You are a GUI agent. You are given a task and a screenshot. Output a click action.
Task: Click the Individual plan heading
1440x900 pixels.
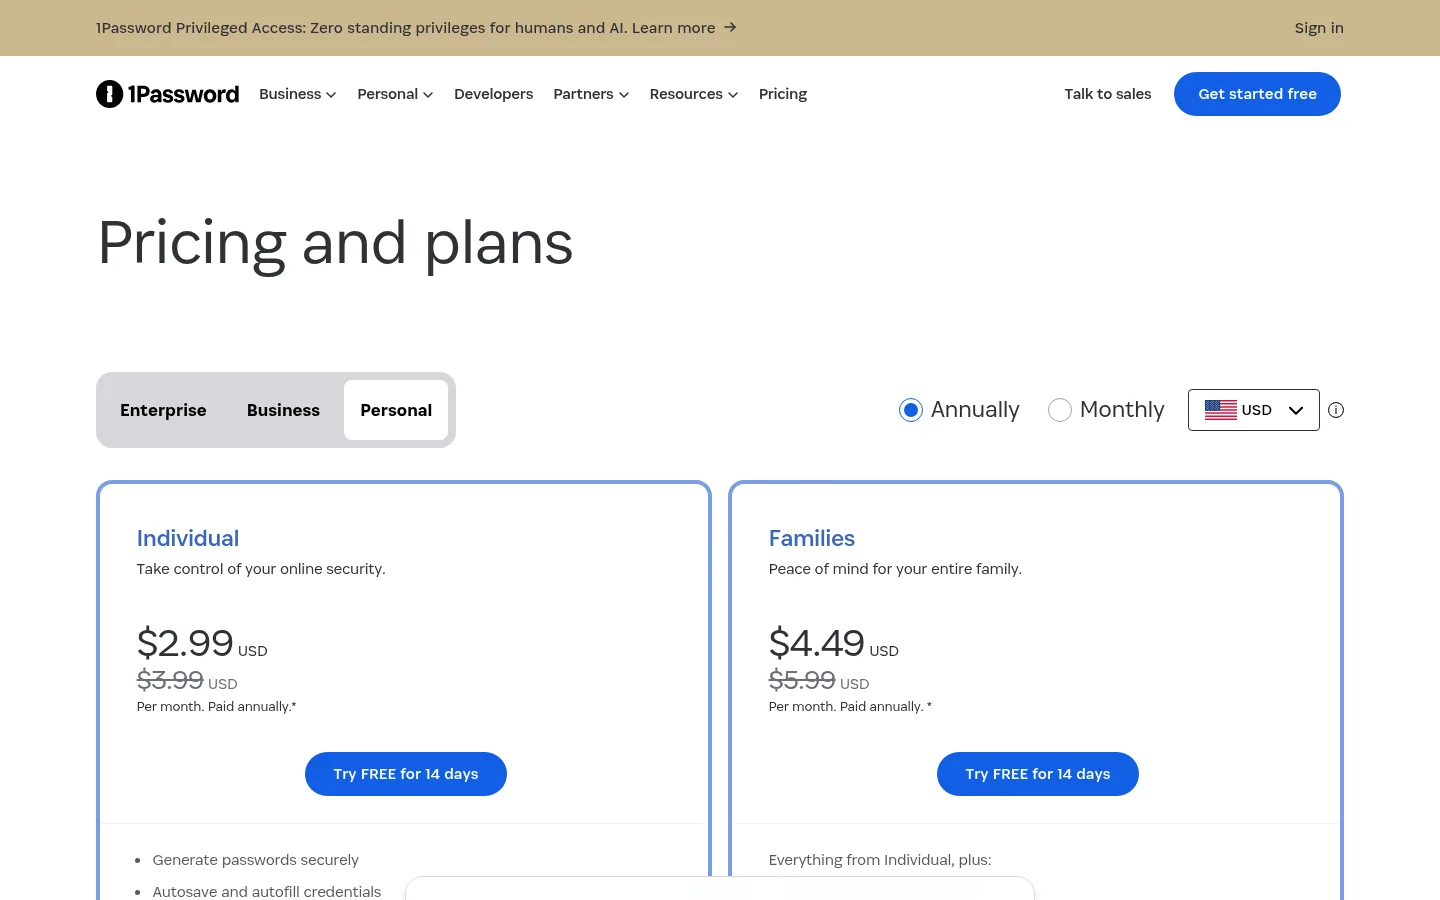(188, 538)
